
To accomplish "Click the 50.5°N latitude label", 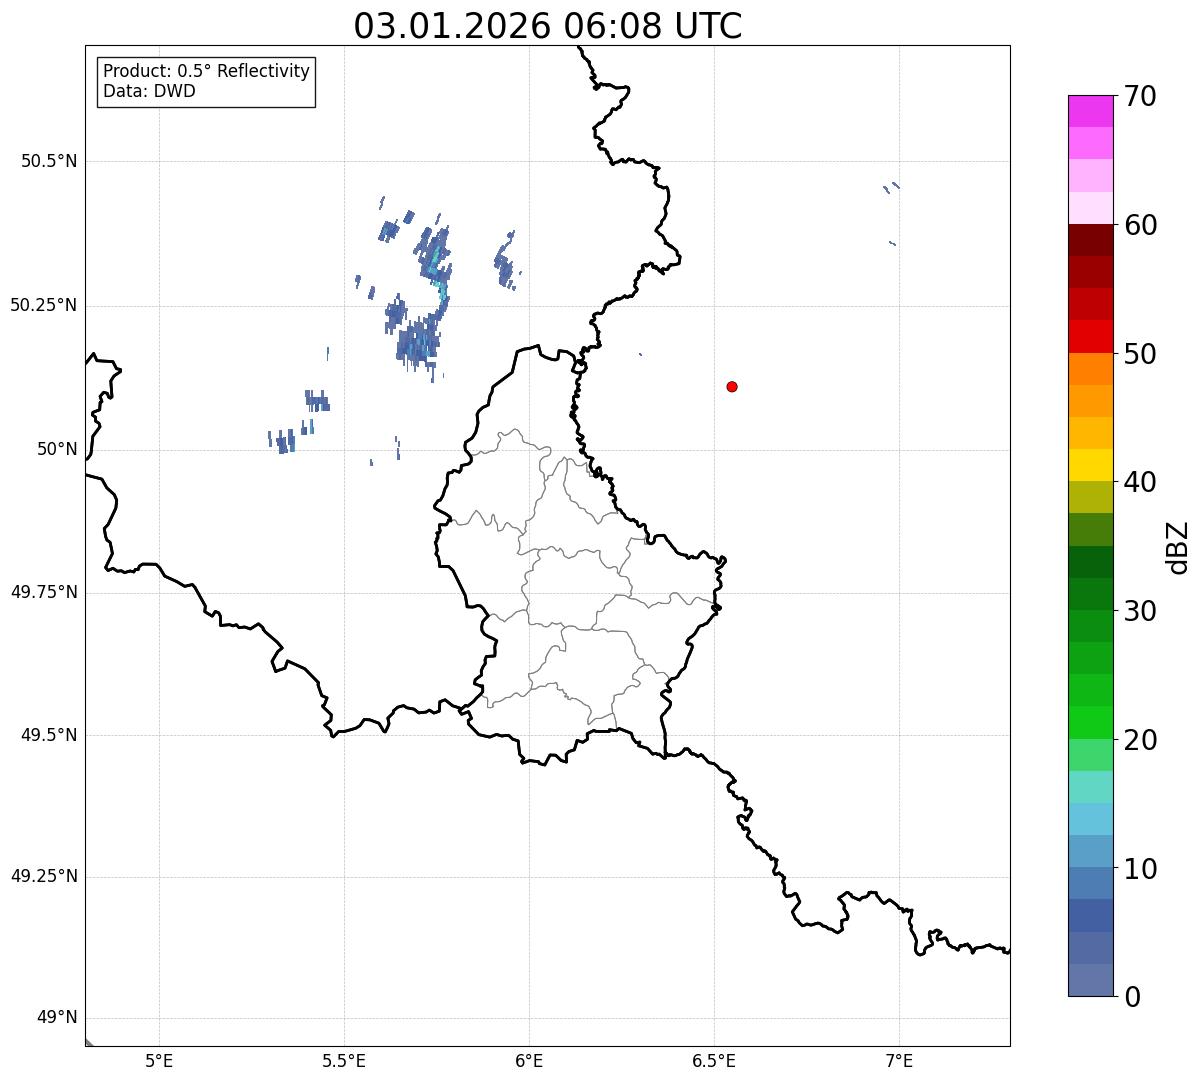I will [x=48, y=161].
